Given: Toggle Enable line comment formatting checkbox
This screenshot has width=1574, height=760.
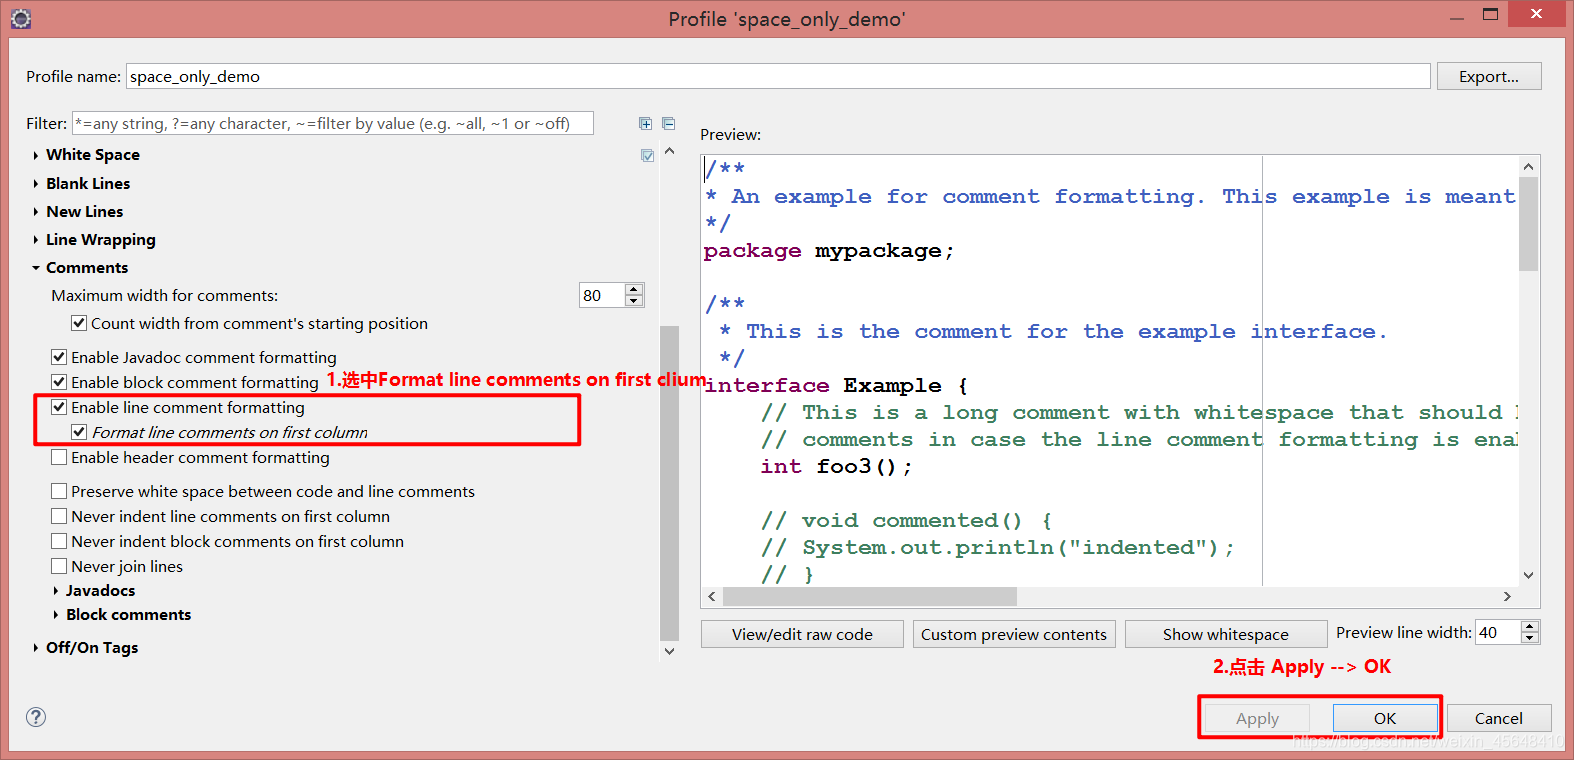Looking at the screenshot, I should point(59,407).
